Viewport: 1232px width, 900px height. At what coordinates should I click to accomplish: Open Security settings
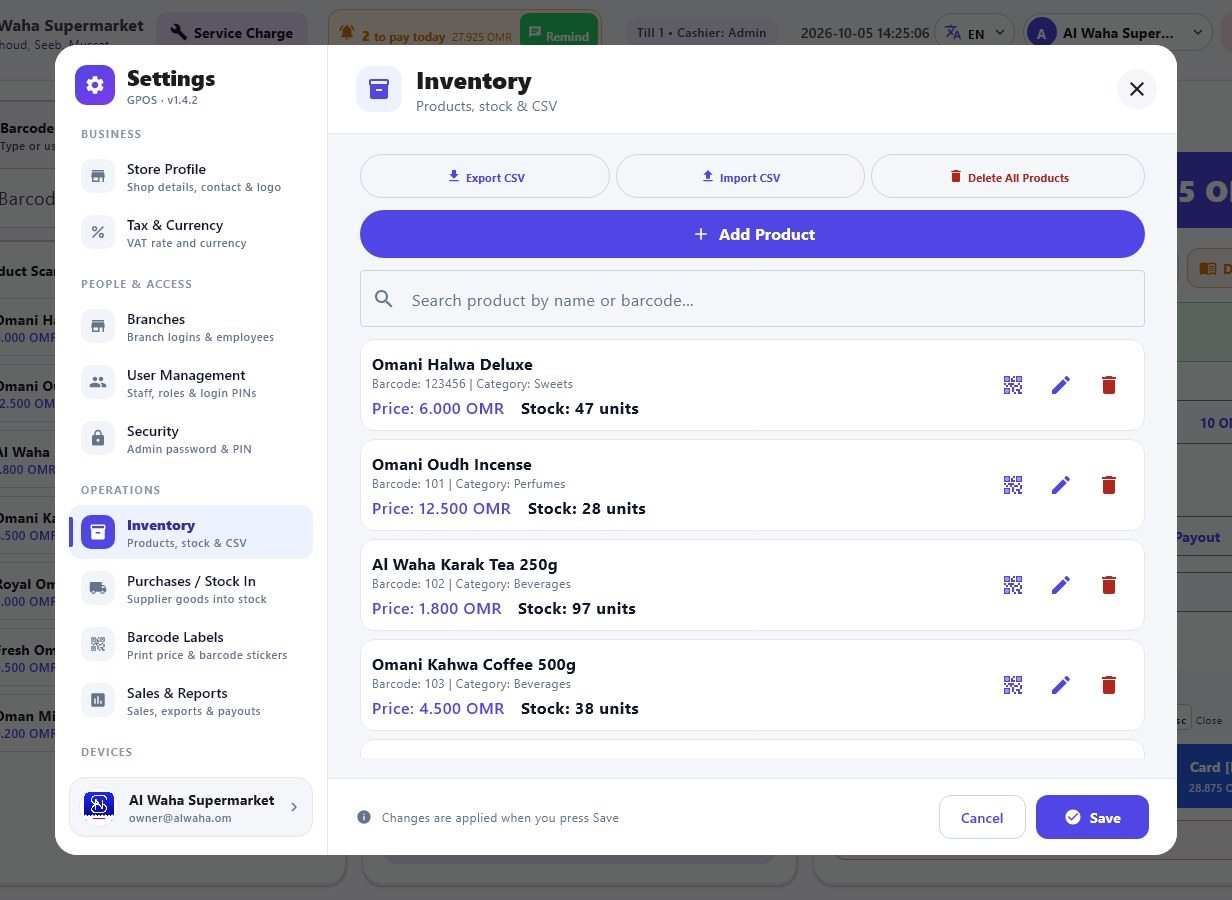click(x=191, y=439)
